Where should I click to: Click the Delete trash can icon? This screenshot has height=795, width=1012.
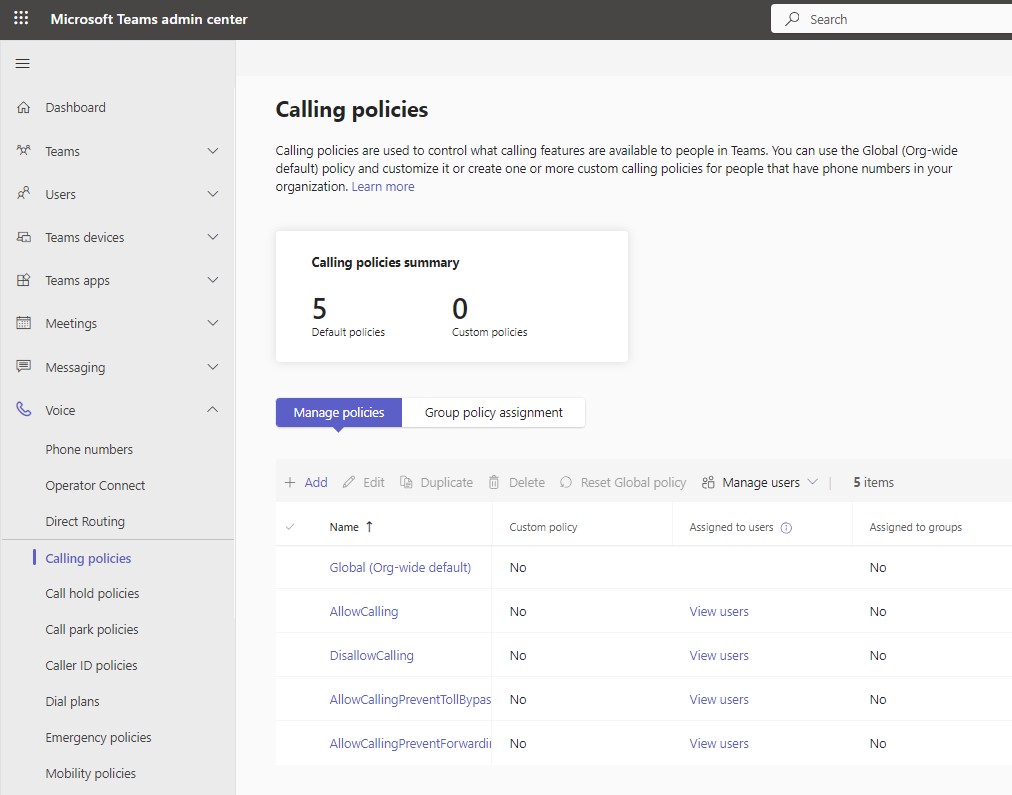494,483
